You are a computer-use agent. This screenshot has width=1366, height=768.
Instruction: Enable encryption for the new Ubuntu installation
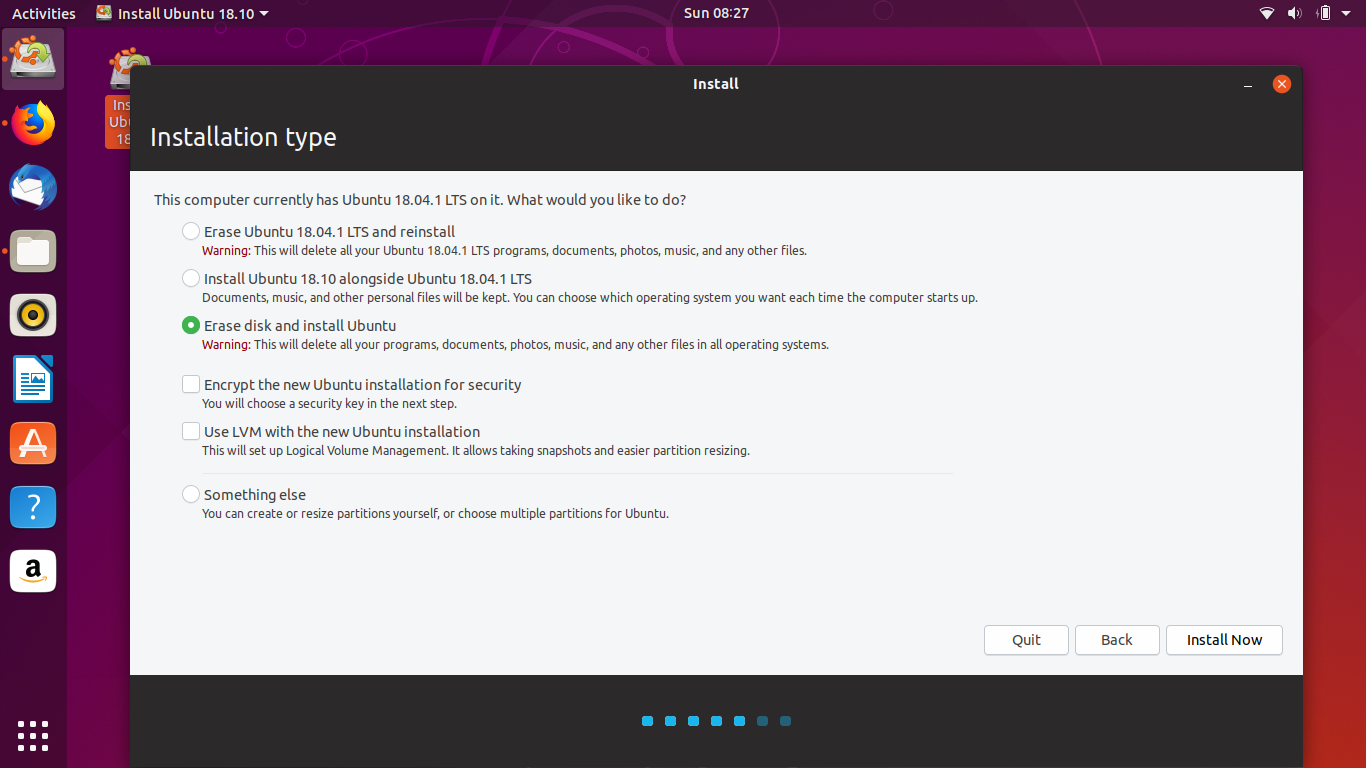(190, 383)
